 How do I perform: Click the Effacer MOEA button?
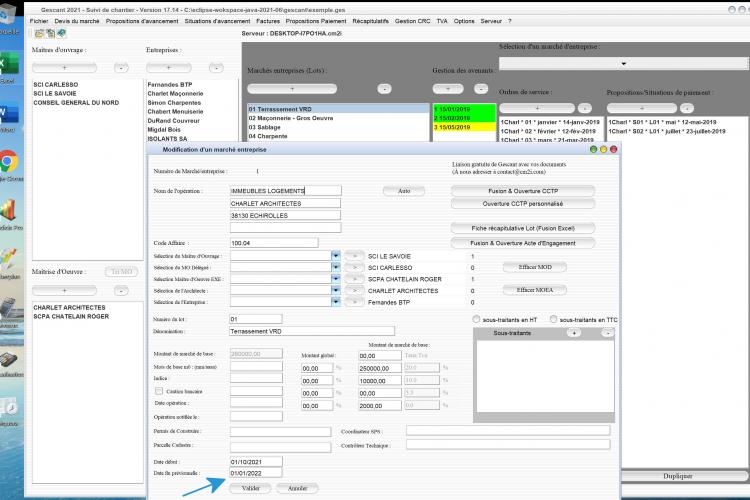(x=535, y=290)
